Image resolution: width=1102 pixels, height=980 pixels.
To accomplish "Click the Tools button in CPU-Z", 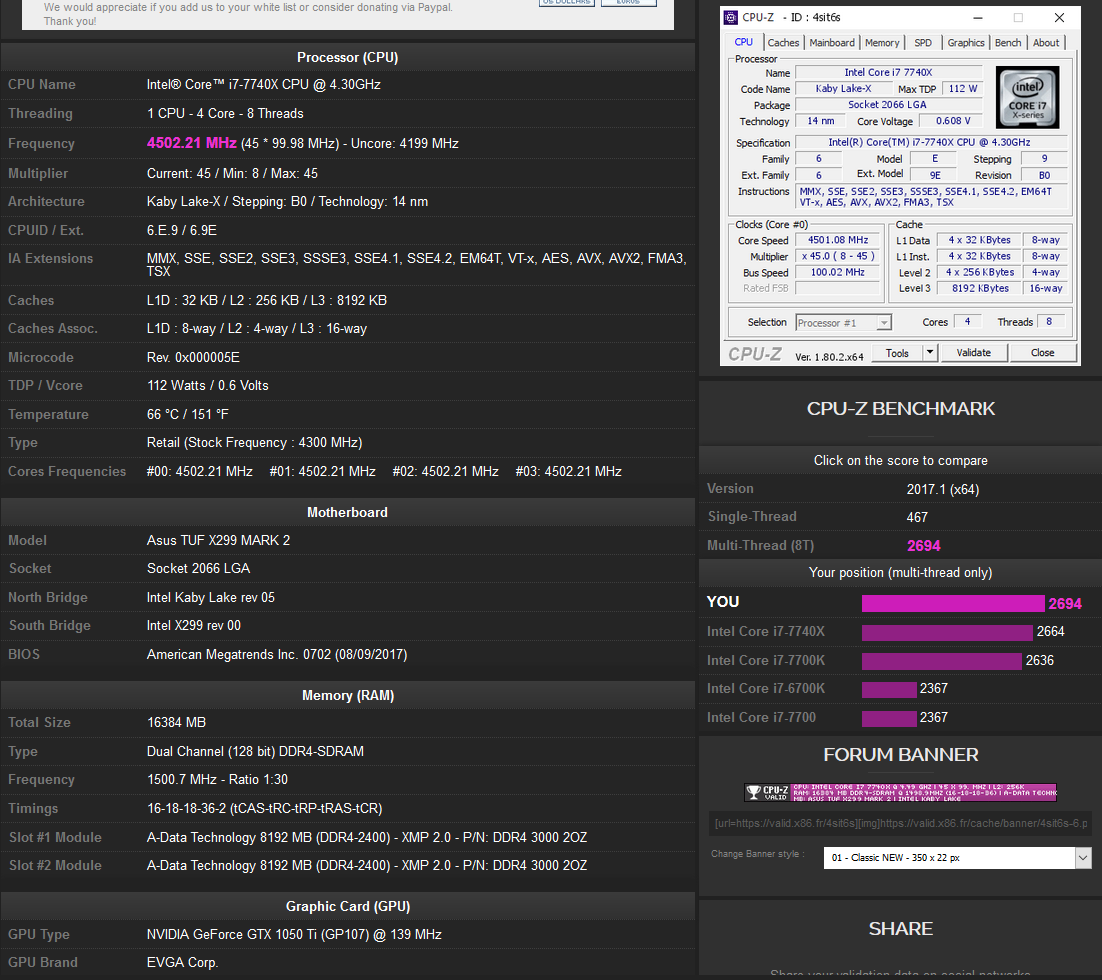I will (x=897, y=353).
